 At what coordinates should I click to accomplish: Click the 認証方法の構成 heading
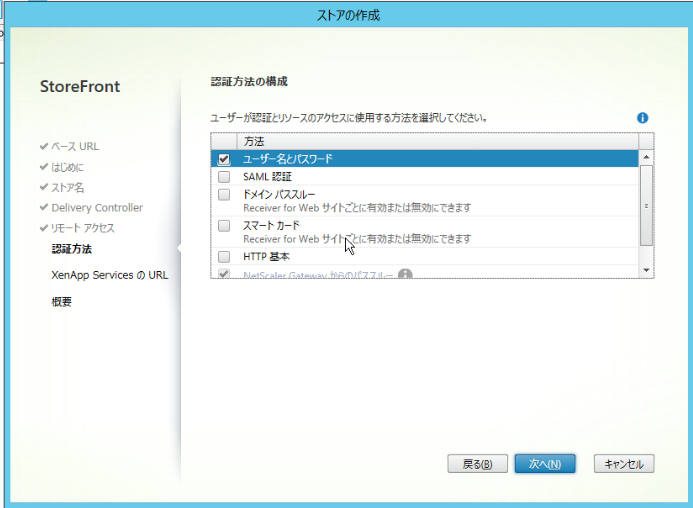(x=249, y=82)
